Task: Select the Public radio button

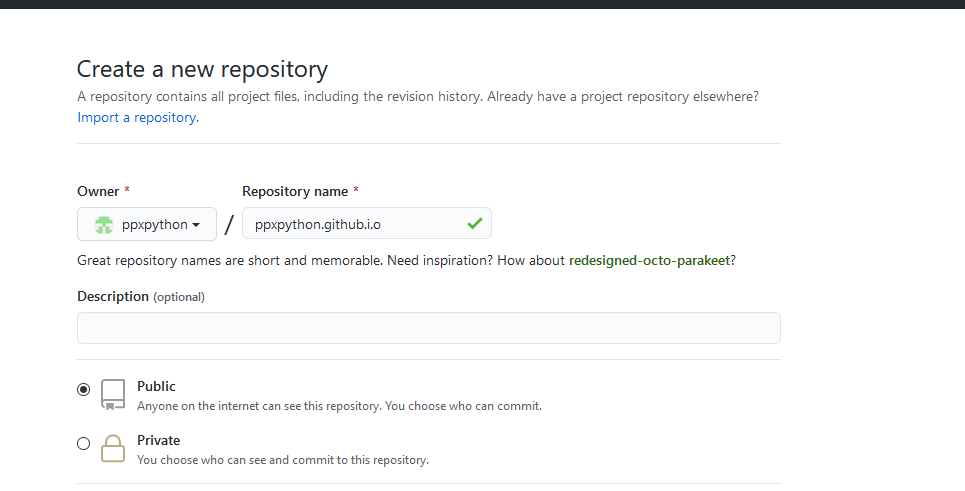Action: (x=83, y=390)
